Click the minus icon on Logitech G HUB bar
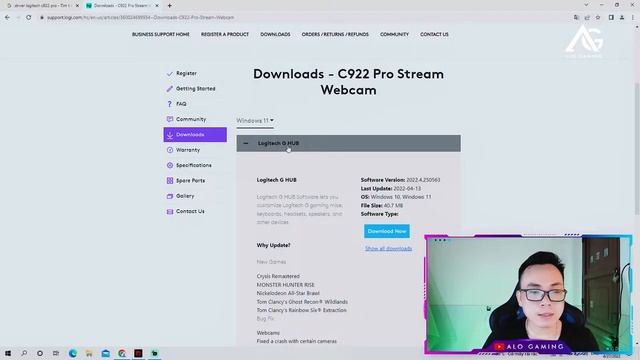This screenshot has height=360, width=640. 245,143
